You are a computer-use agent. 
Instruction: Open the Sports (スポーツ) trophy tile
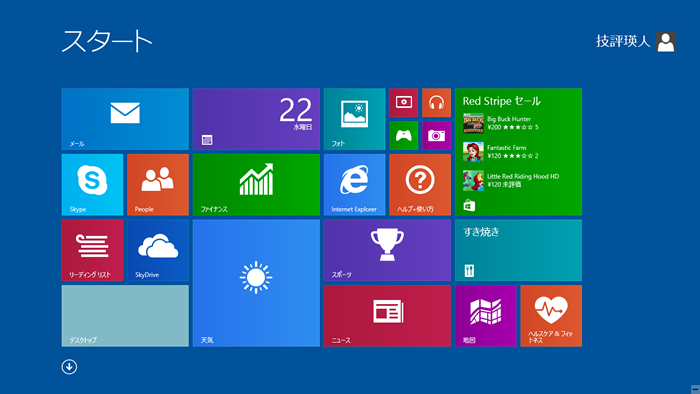(388, 250)
